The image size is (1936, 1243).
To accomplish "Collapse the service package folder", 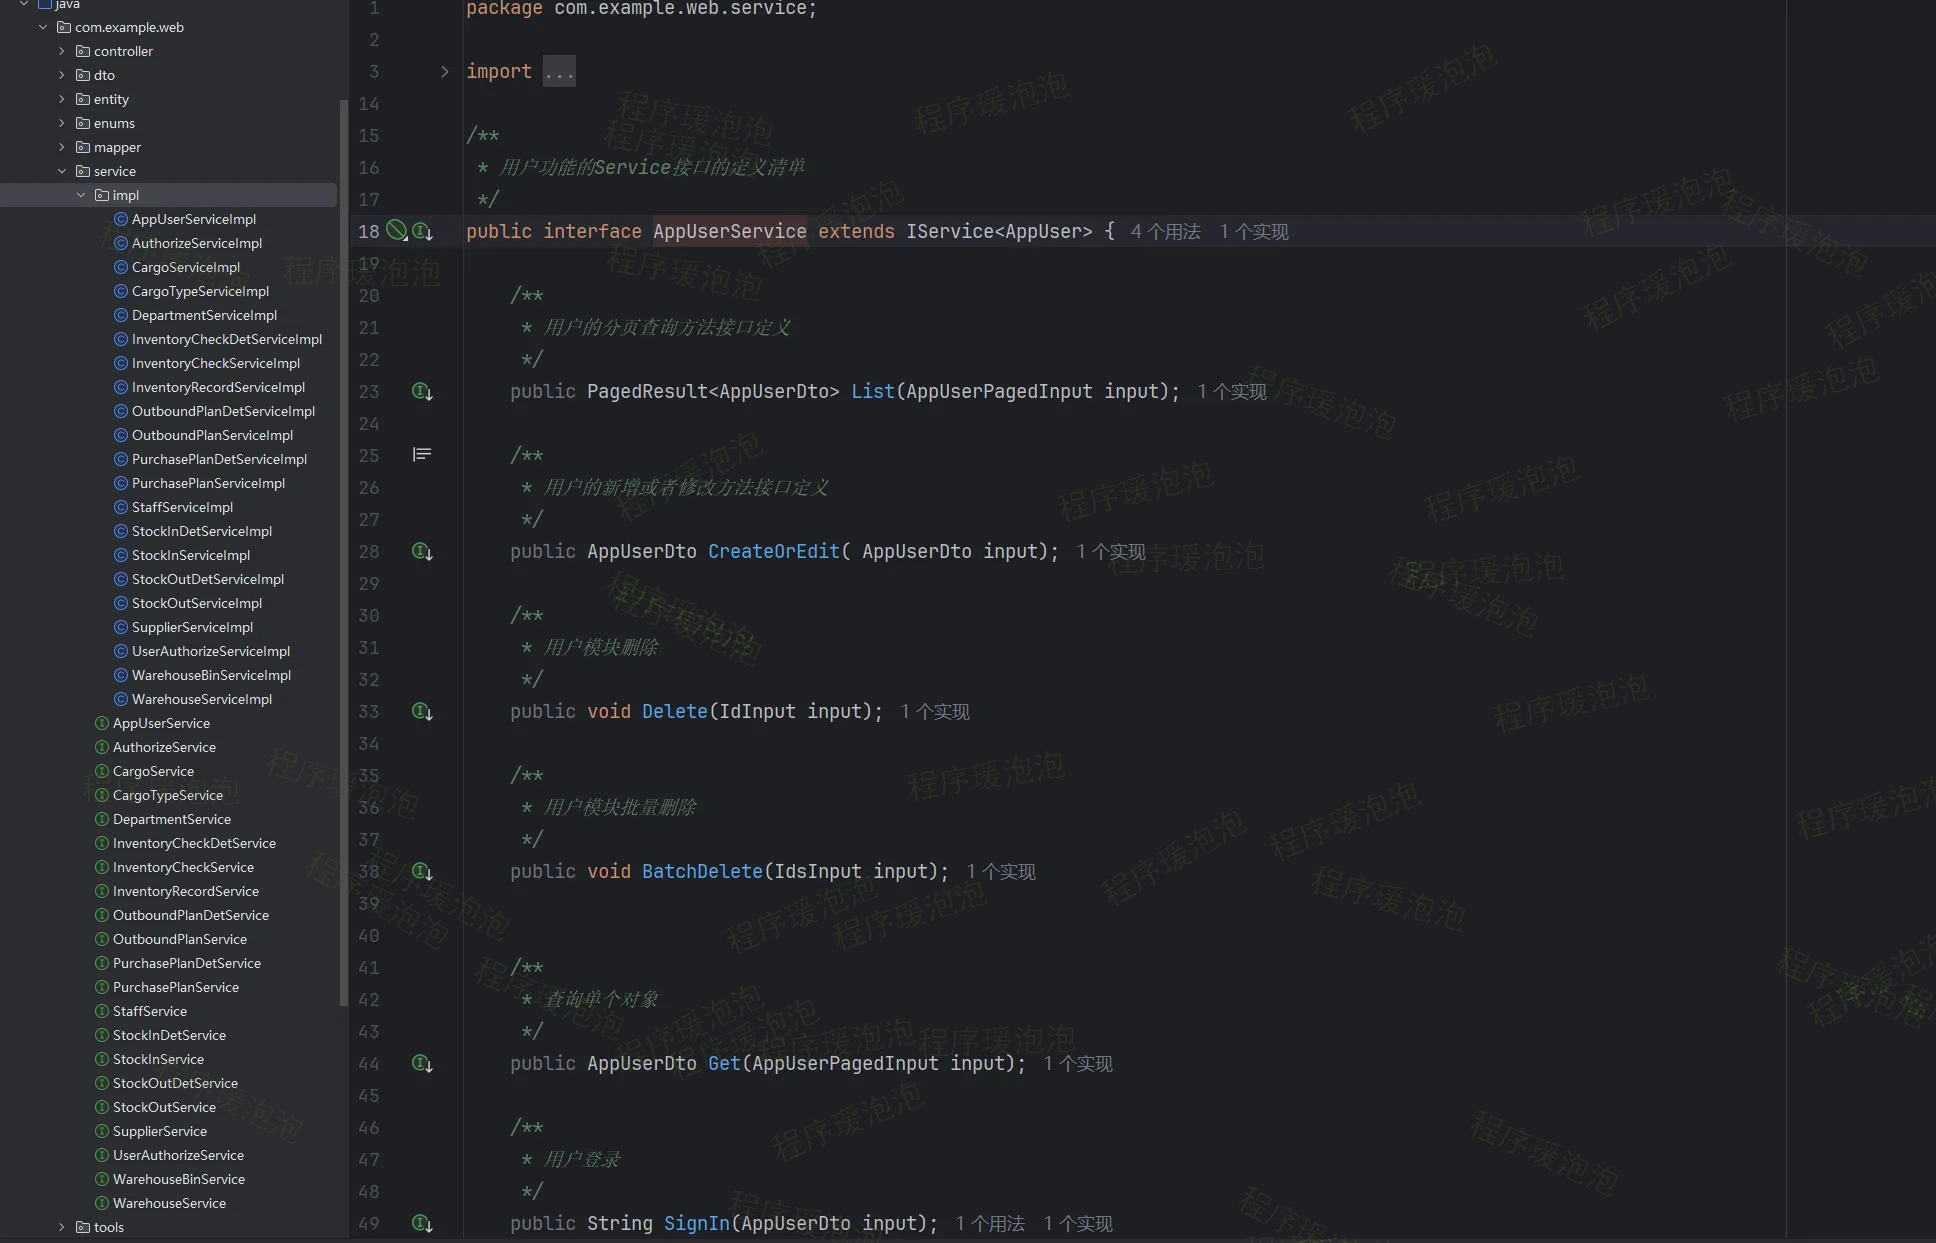I will click(x=62, y=171).
